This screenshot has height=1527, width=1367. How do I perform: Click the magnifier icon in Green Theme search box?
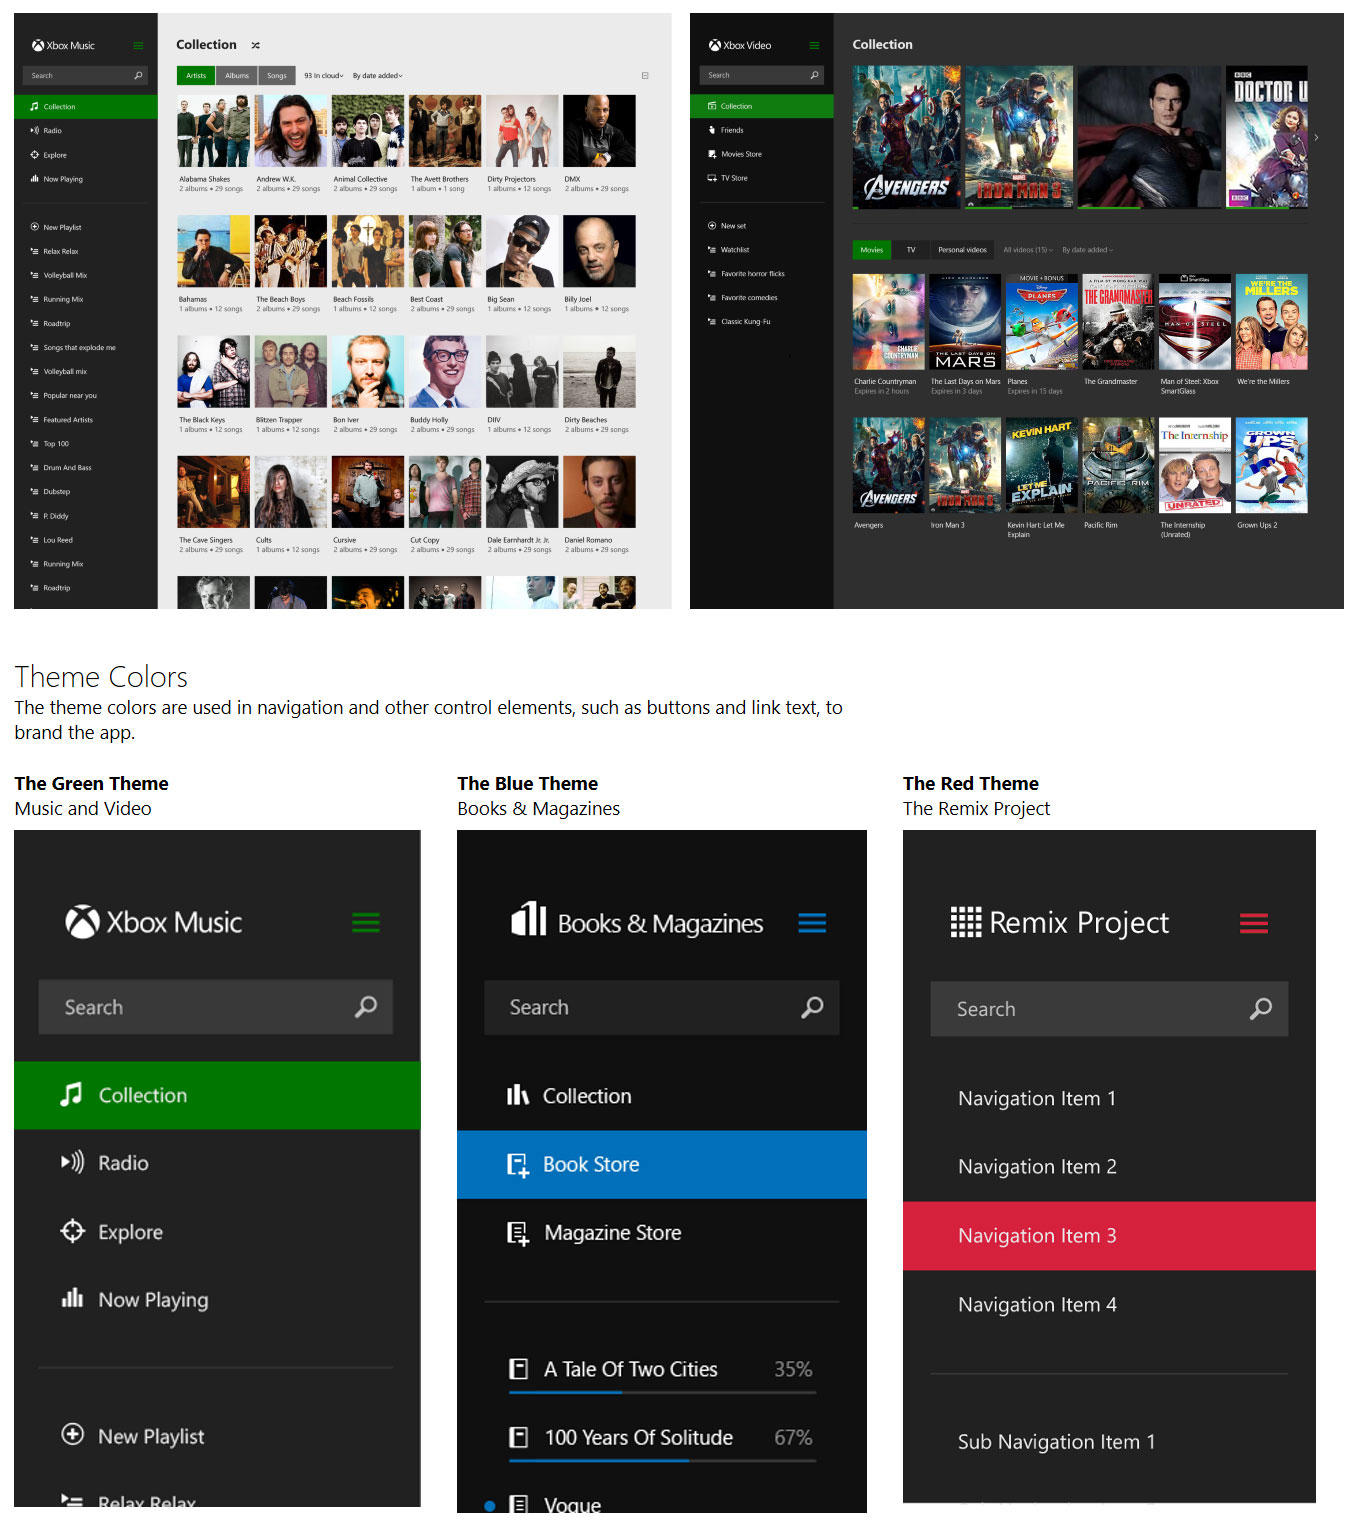[366, 1006]
